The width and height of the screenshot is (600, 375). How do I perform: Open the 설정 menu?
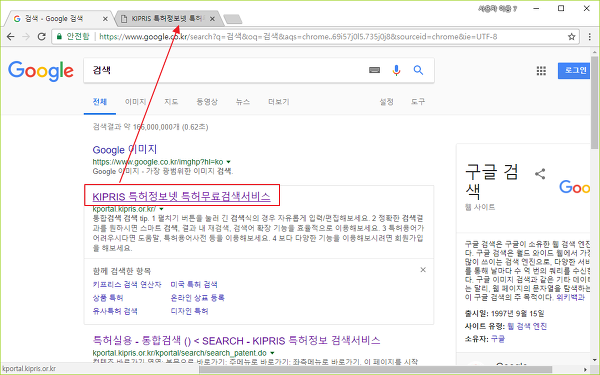click(x=386, y=102)
